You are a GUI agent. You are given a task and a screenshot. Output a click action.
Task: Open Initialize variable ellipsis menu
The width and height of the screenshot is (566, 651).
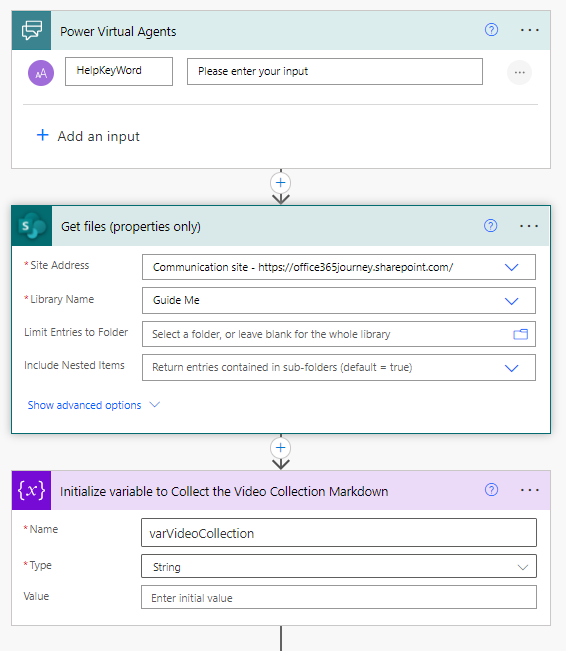[x=529, y=490]
